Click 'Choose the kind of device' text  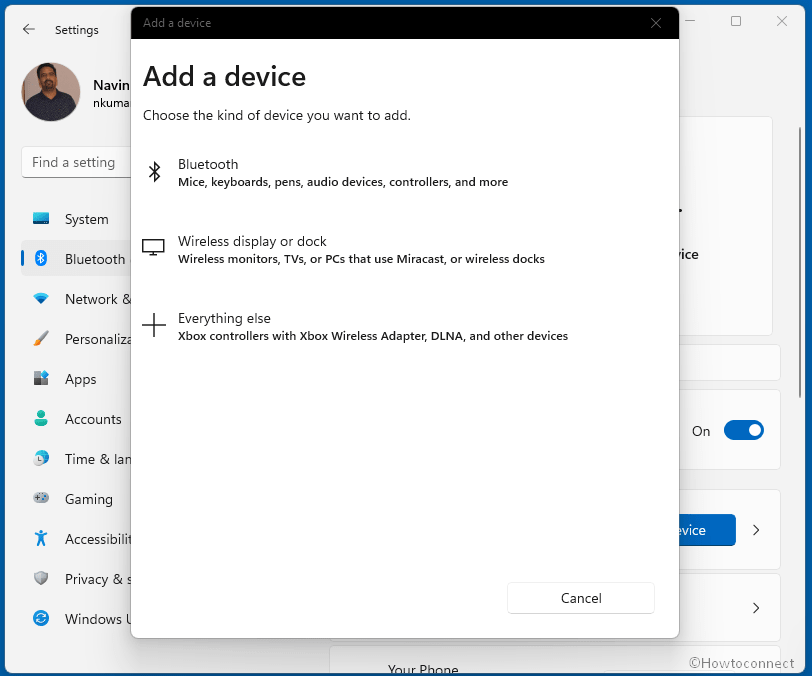pyautogui.click(x=277, y=115)
